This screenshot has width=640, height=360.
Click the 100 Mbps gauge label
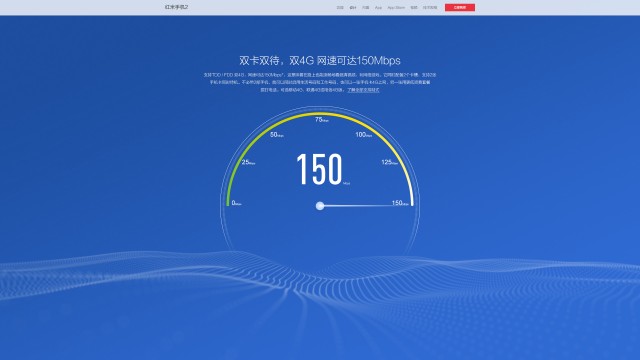[363, 135]
